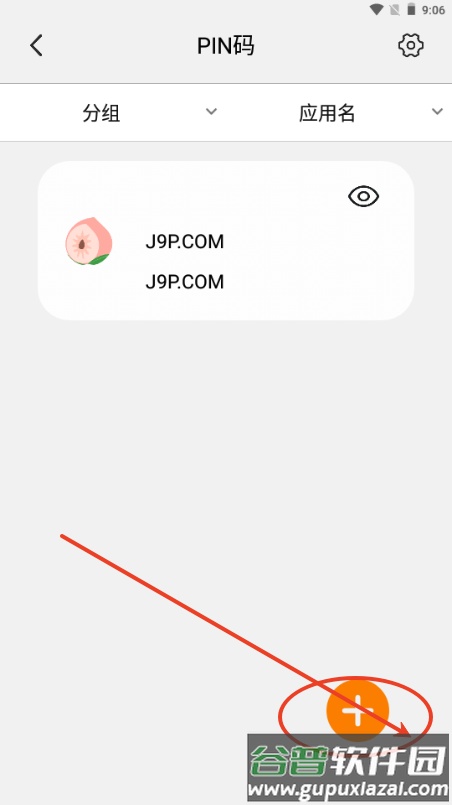Tap the battery status icon
452x805 pixels.
(x=411, y=9)
